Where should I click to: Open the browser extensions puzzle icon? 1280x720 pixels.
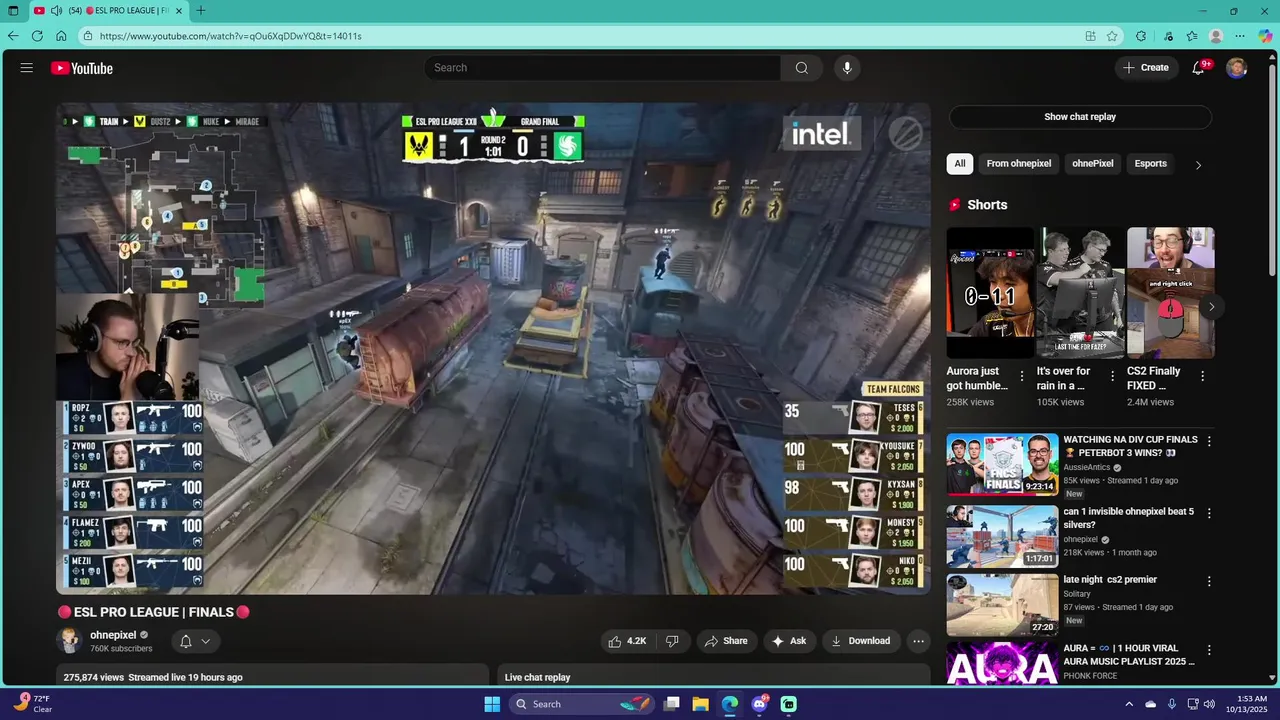[x=1141, y=36]
